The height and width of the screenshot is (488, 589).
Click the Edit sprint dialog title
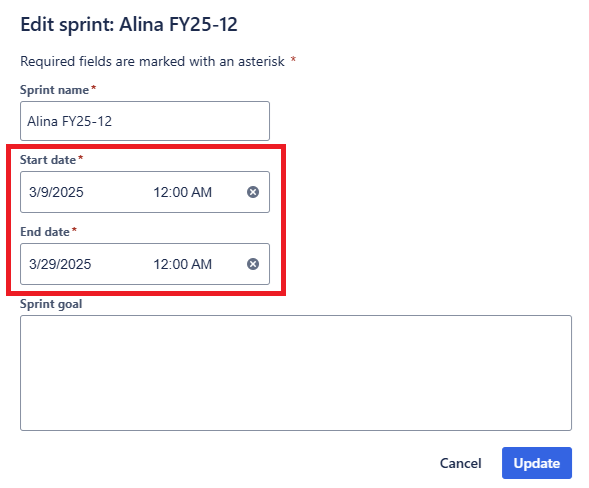[x=129, y=25]
